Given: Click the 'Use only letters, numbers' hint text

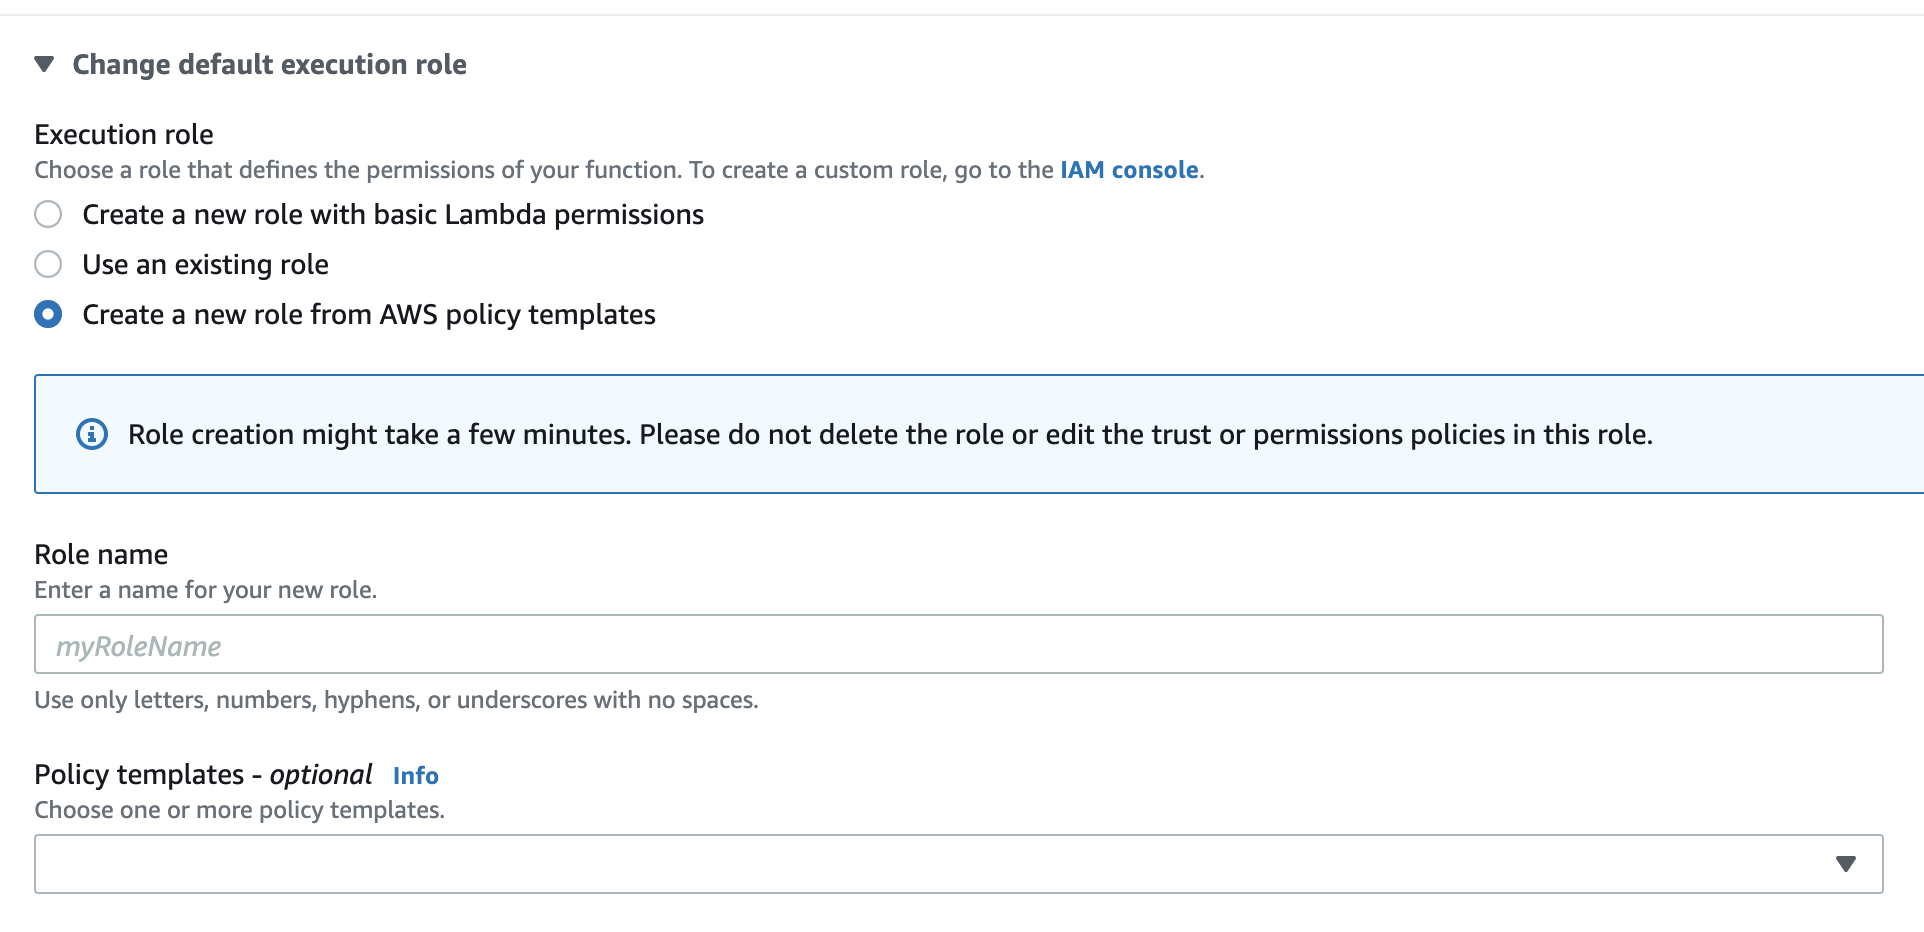Looking at the screenshot, I should [x=396, y=700].
